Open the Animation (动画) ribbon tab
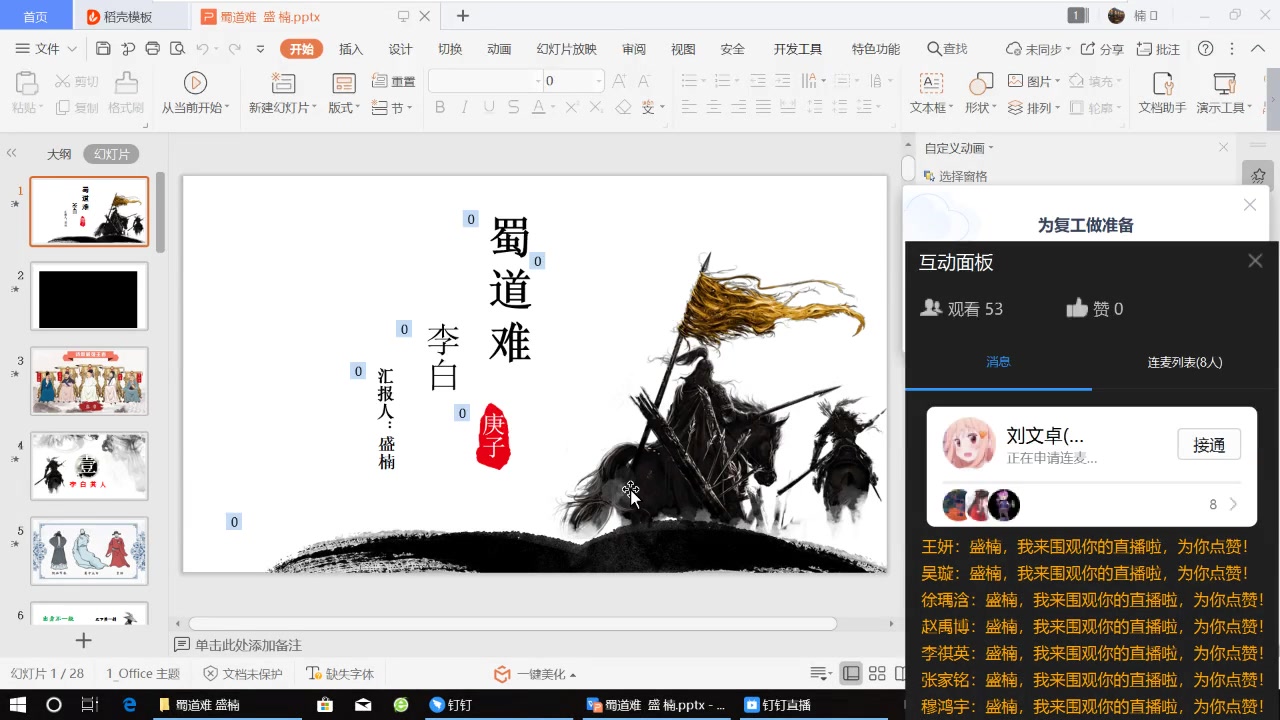Viewport: 1280px width, 720px height. tap(499, 49)
